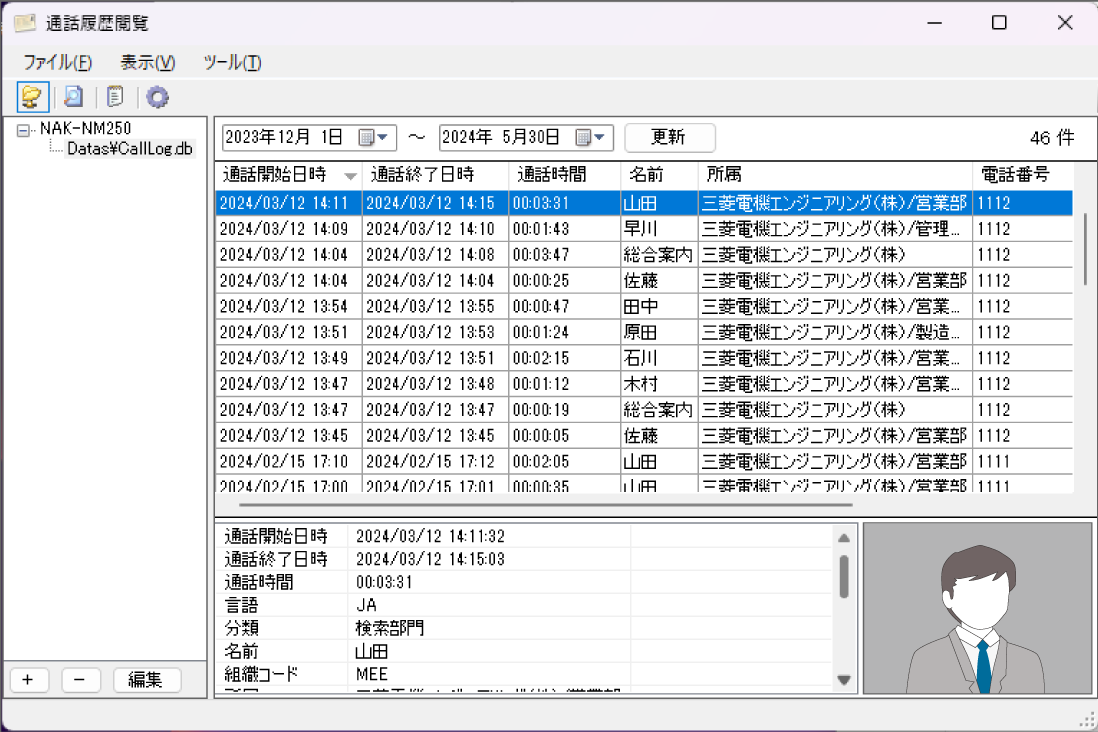Click the user avatar photo
Screen dimensions: 1098x732
click(977, 608)
